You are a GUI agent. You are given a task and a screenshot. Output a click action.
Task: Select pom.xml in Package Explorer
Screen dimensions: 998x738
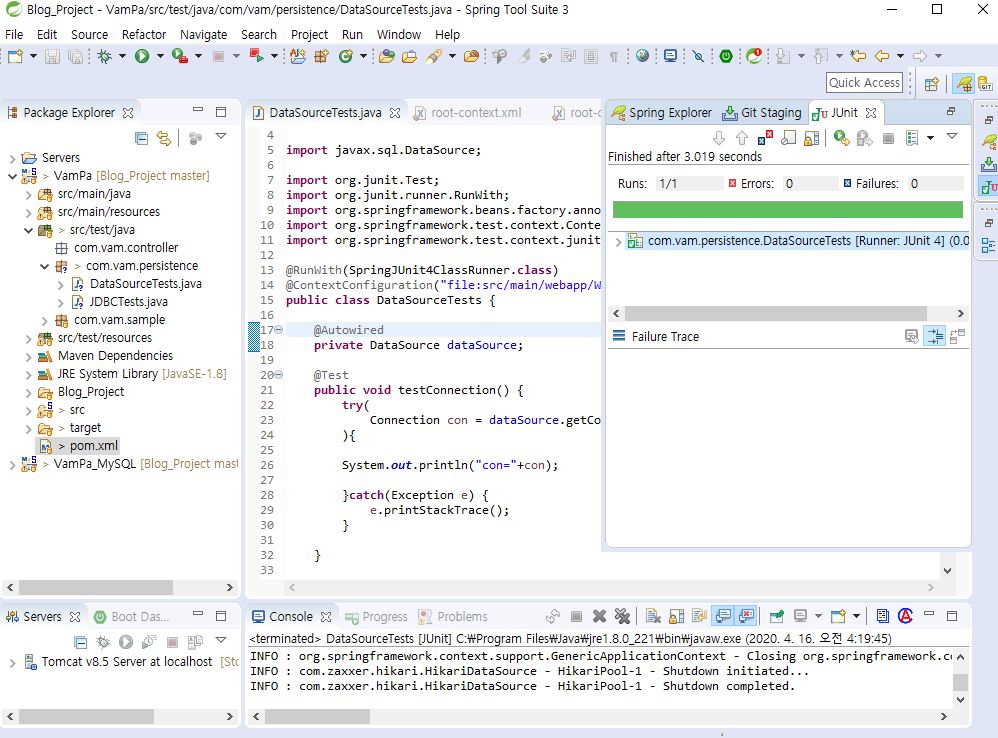[x=80, y=446]
